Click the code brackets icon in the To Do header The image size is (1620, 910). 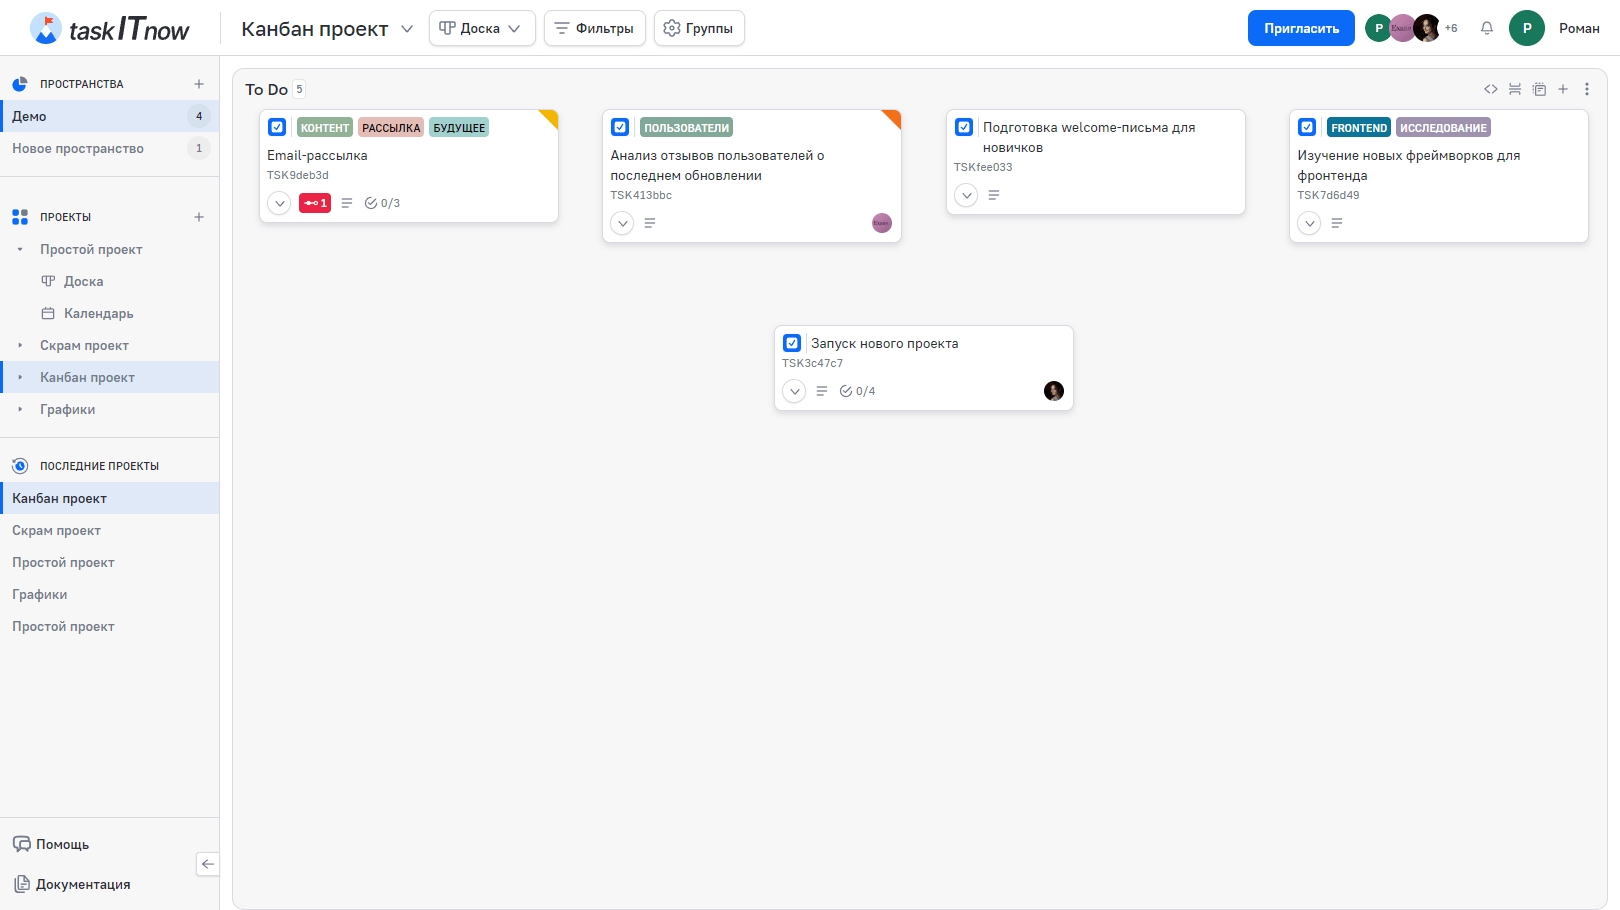(x=1491, y=89)
